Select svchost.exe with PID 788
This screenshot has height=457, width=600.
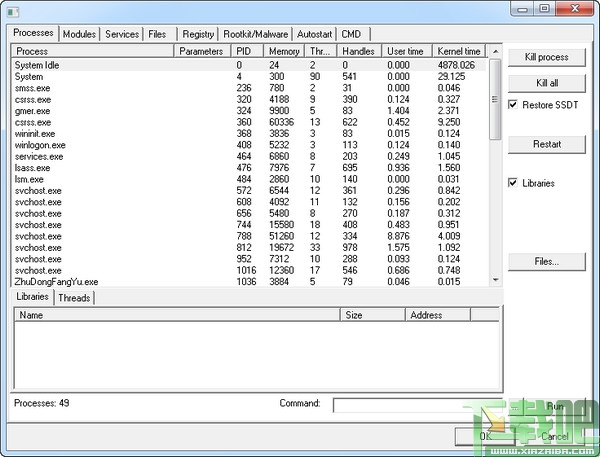pyautogui.click(x=250, y=236)
